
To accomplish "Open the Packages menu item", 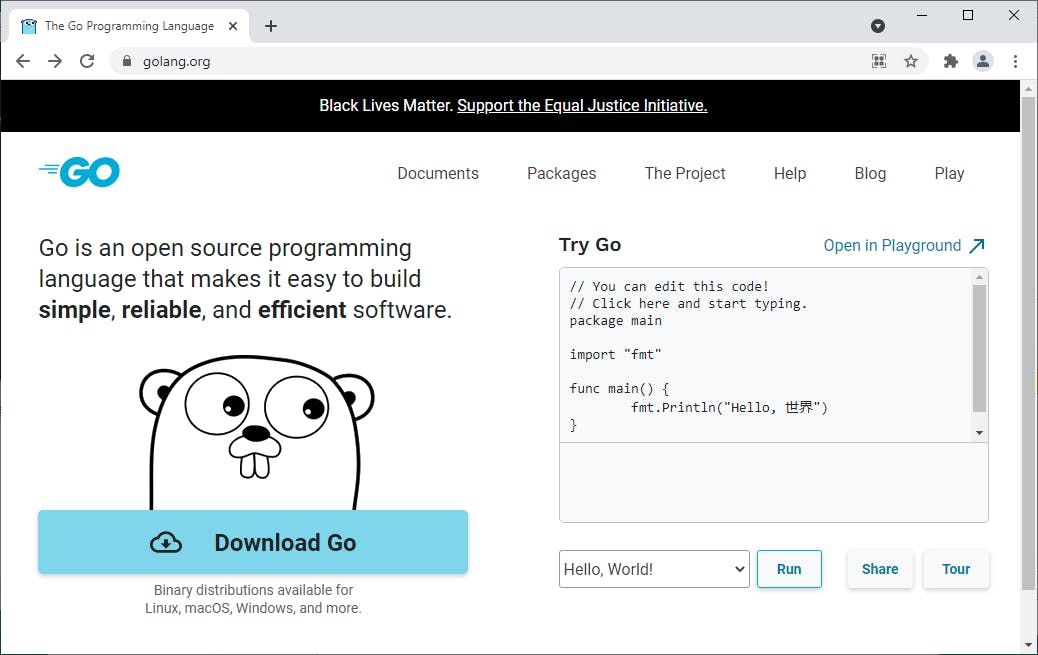I will tap(561, 174).
